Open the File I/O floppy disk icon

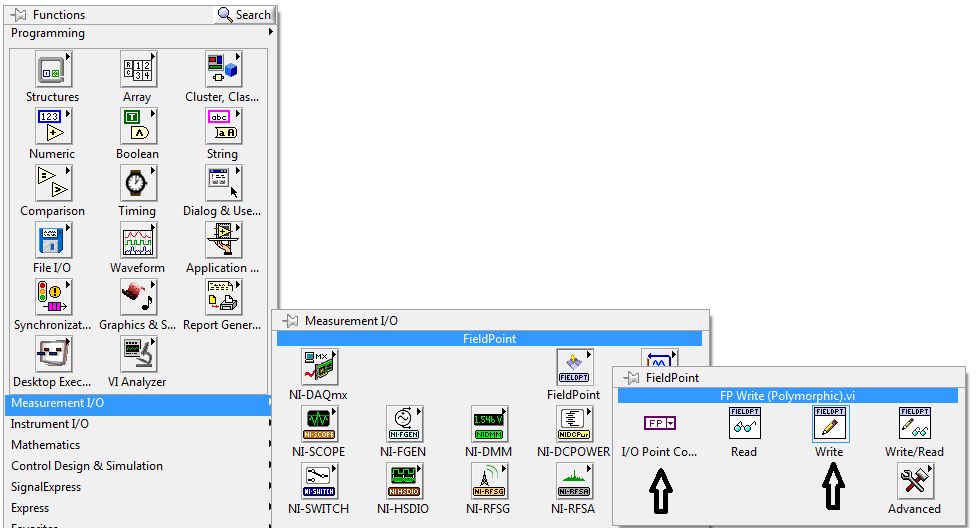(53, 241)
